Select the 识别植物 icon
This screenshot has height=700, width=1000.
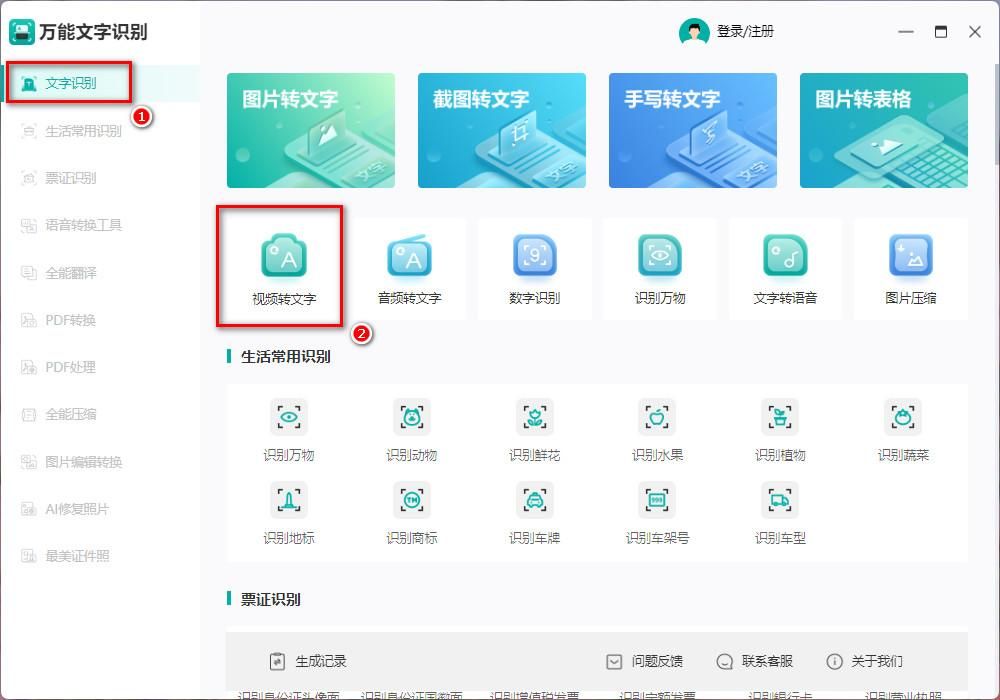pos(780,430)
